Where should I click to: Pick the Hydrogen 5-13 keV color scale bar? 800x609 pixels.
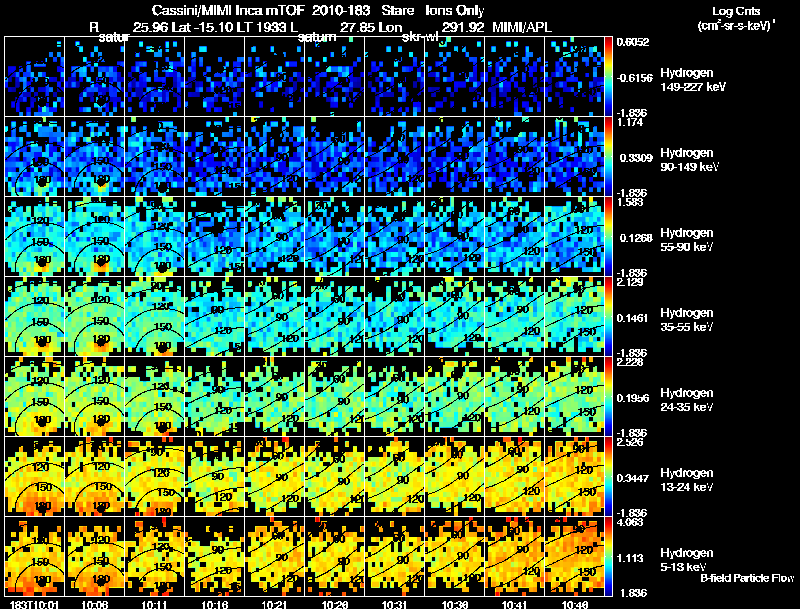[x=608, y=557]
